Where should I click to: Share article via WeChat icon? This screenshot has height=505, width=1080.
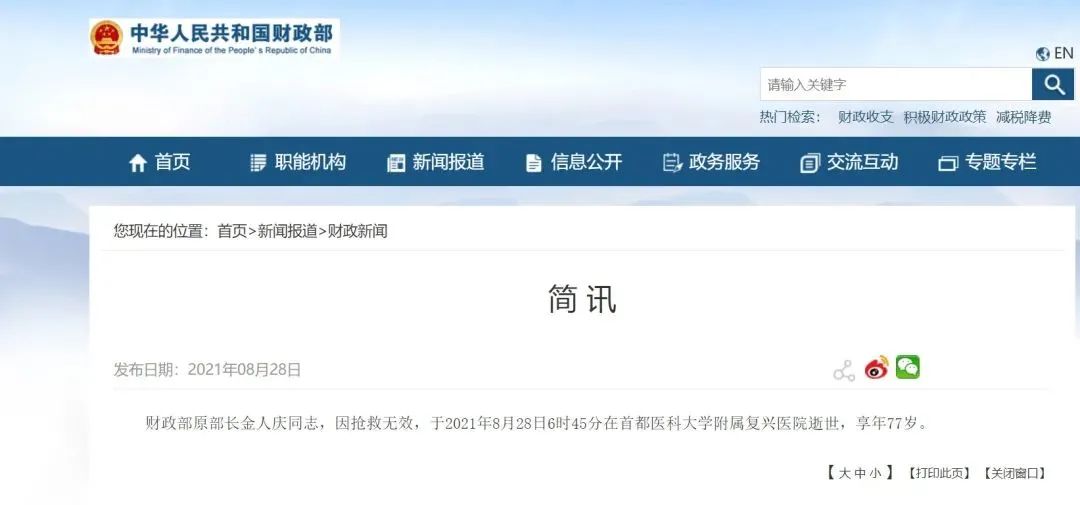click(x=908, y=367)
